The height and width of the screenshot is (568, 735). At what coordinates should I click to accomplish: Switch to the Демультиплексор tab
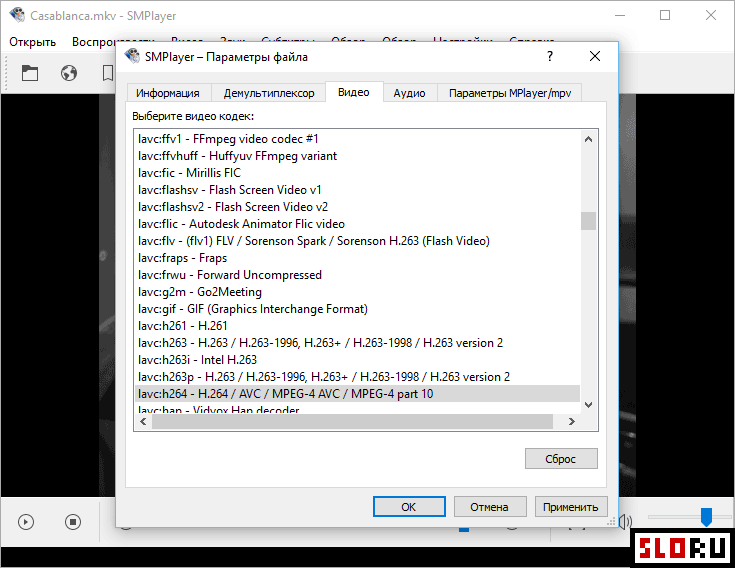click(x=269, y=93)
